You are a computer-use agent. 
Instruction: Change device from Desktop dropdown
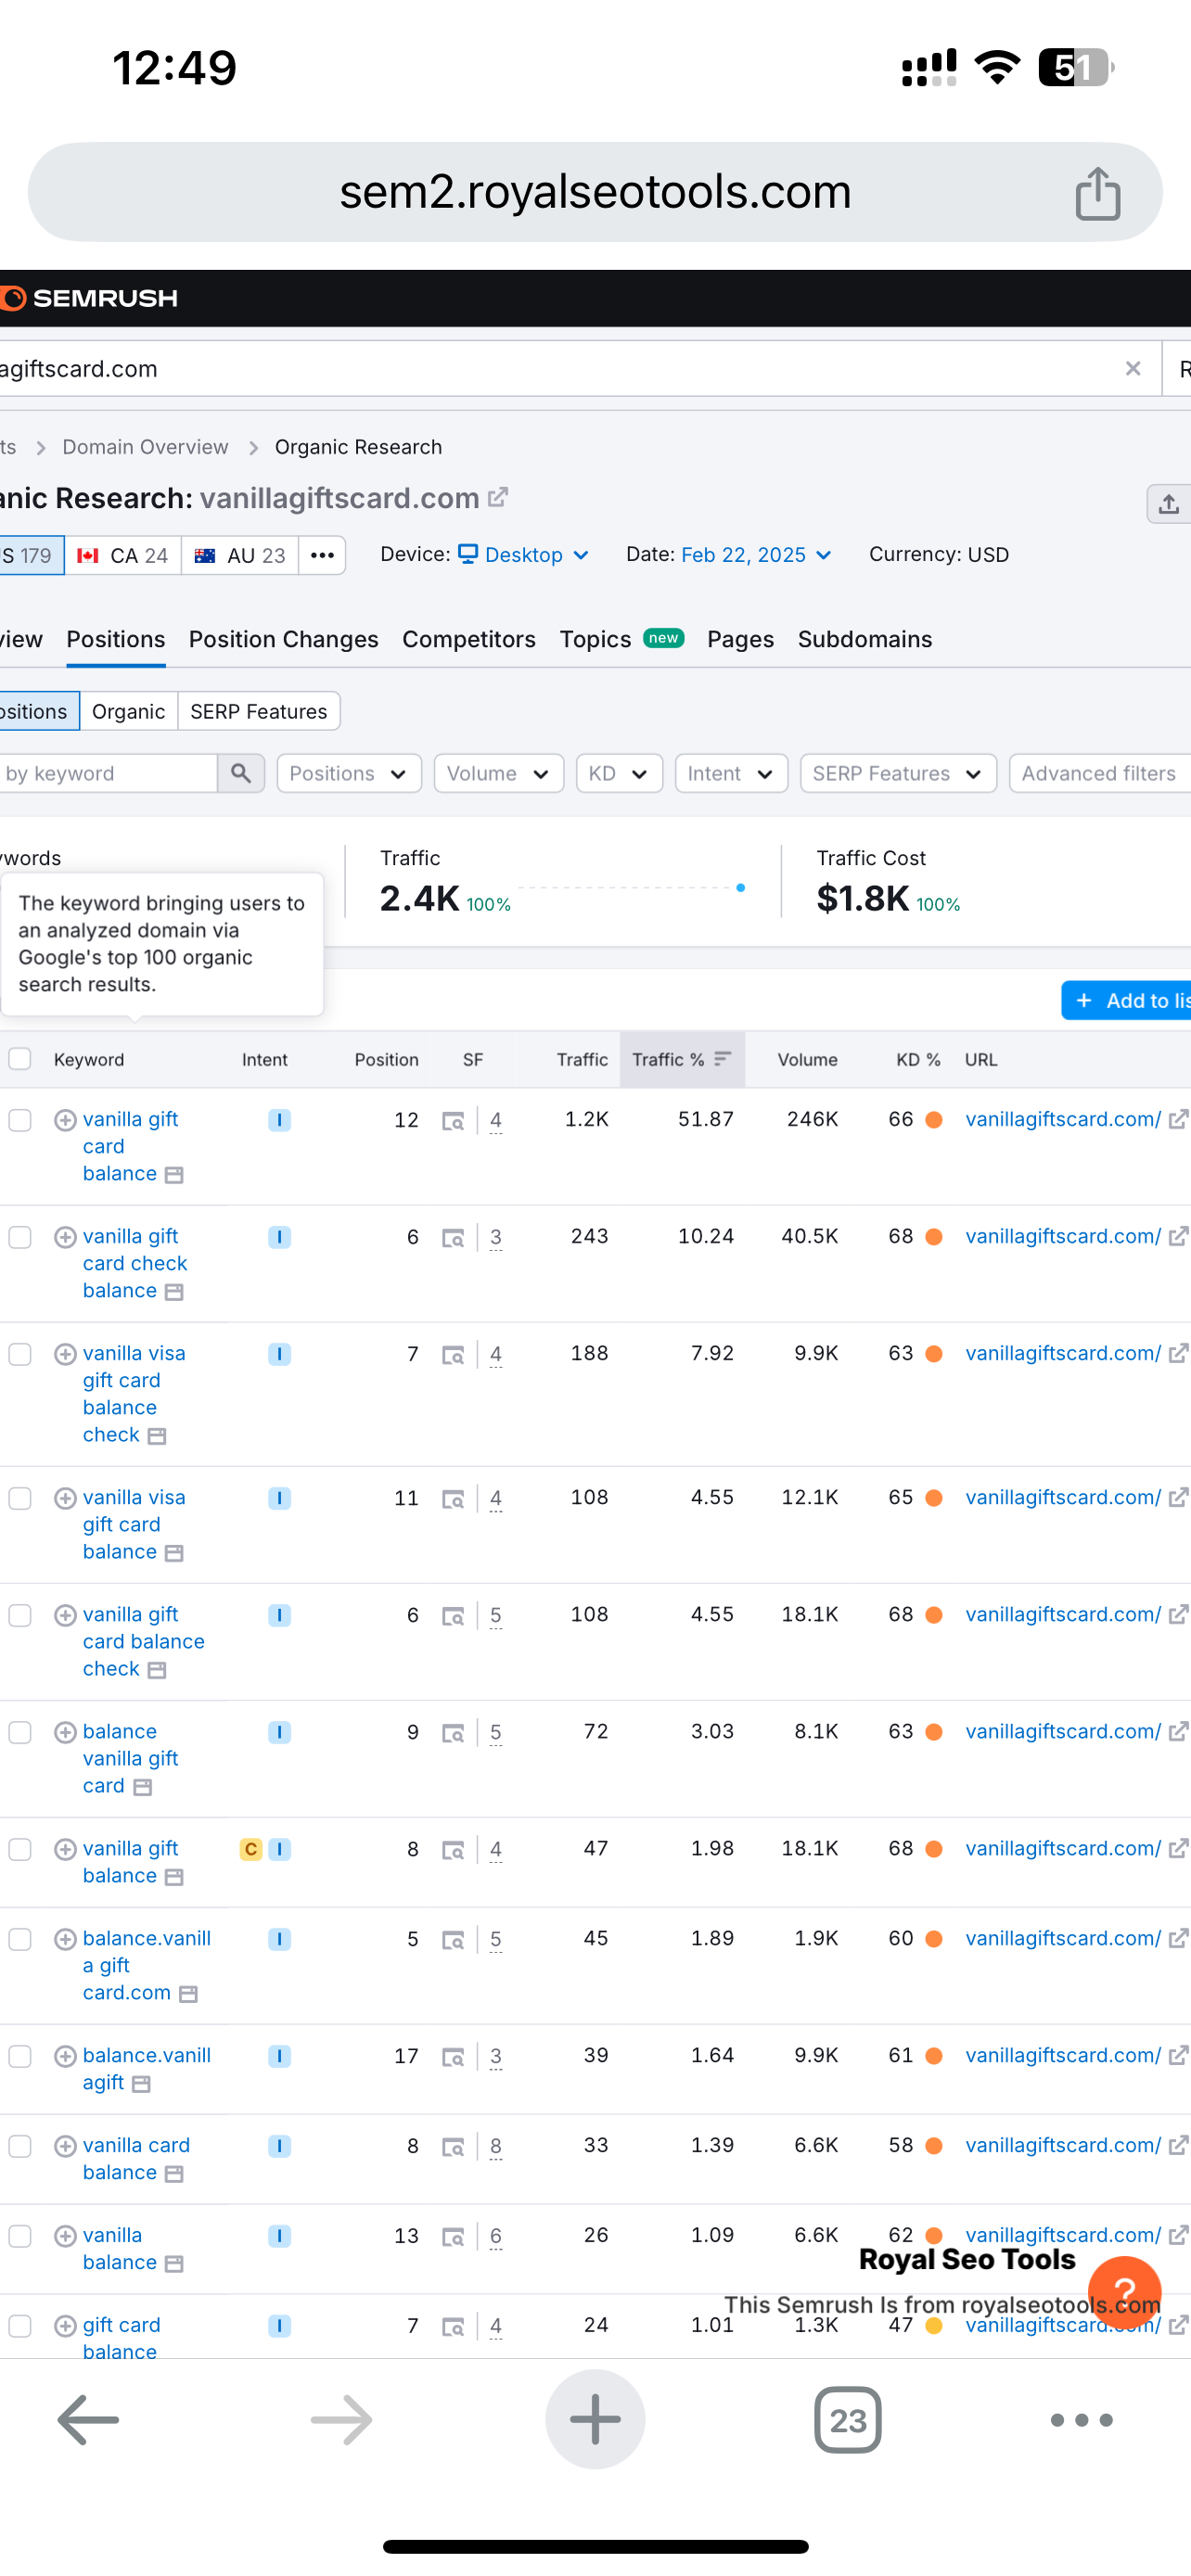pos(523,555)
